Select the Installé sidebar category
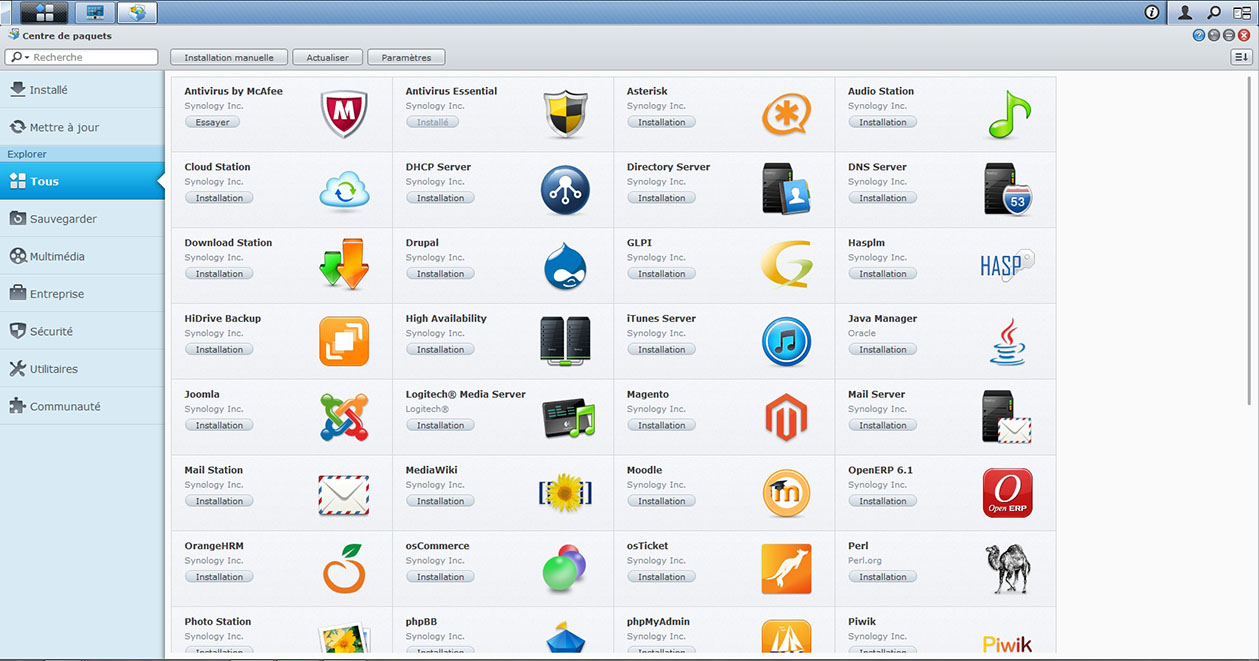Image resolution: width=1259 pixels, height=661 pixels. pyautogui.click(x=82, y=89)
